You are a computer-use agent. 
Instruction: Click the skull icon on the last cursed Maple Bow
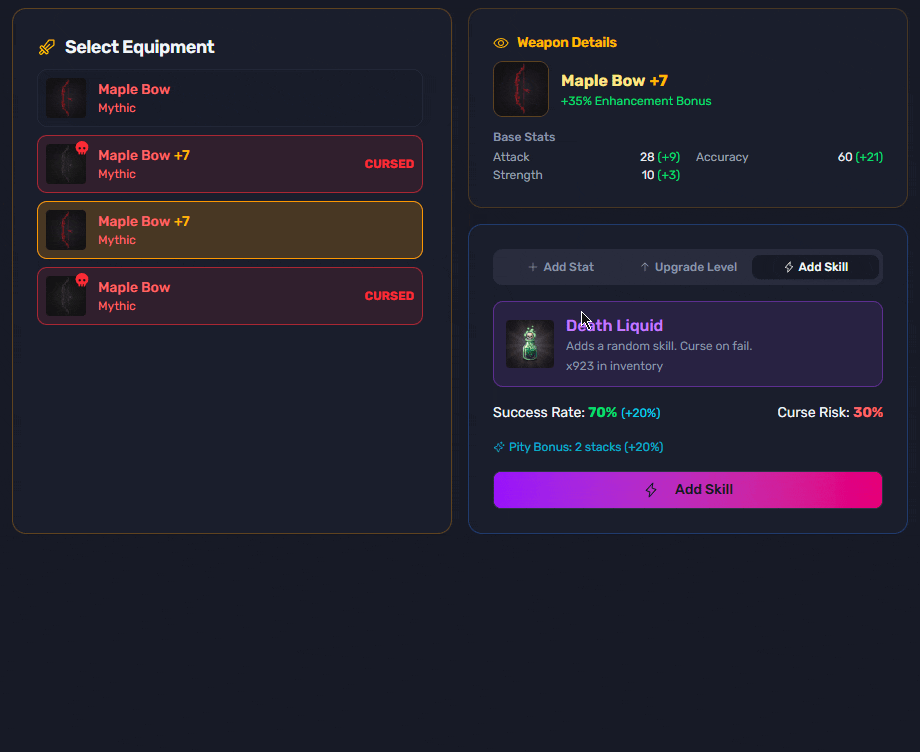[82, 280]
